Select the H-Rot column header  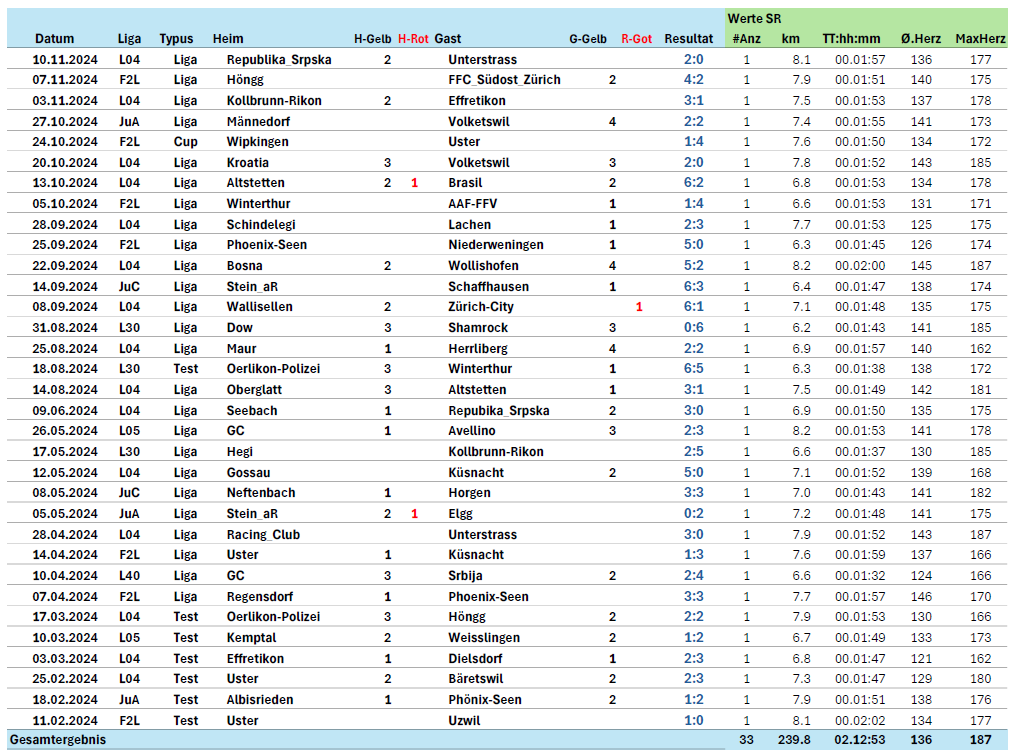pos(413,39)
